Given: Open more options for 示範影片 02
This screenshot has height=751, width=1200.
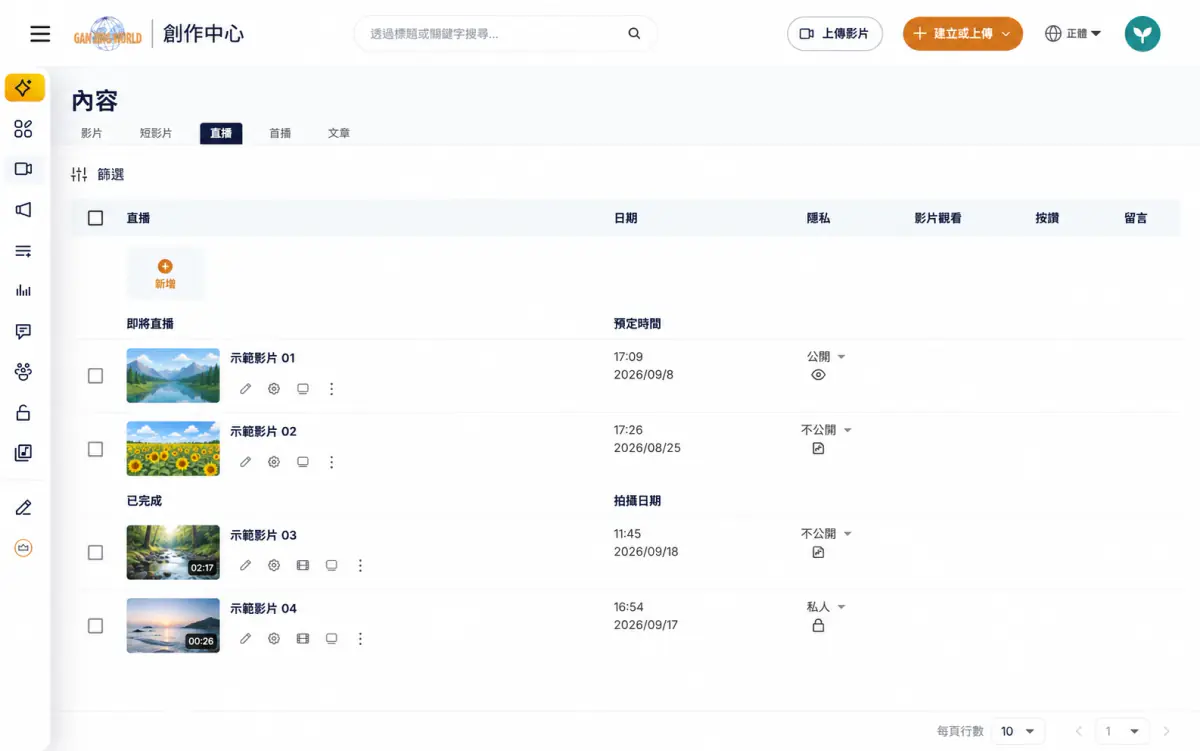Looking at the screenshot, I should coord(332,462).
